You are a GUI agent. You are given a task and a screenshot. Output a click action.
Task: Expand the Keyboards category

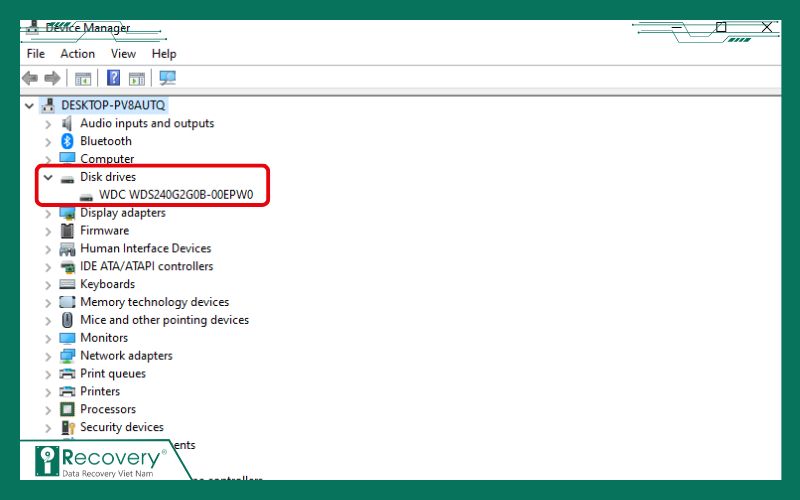point(47,284)
